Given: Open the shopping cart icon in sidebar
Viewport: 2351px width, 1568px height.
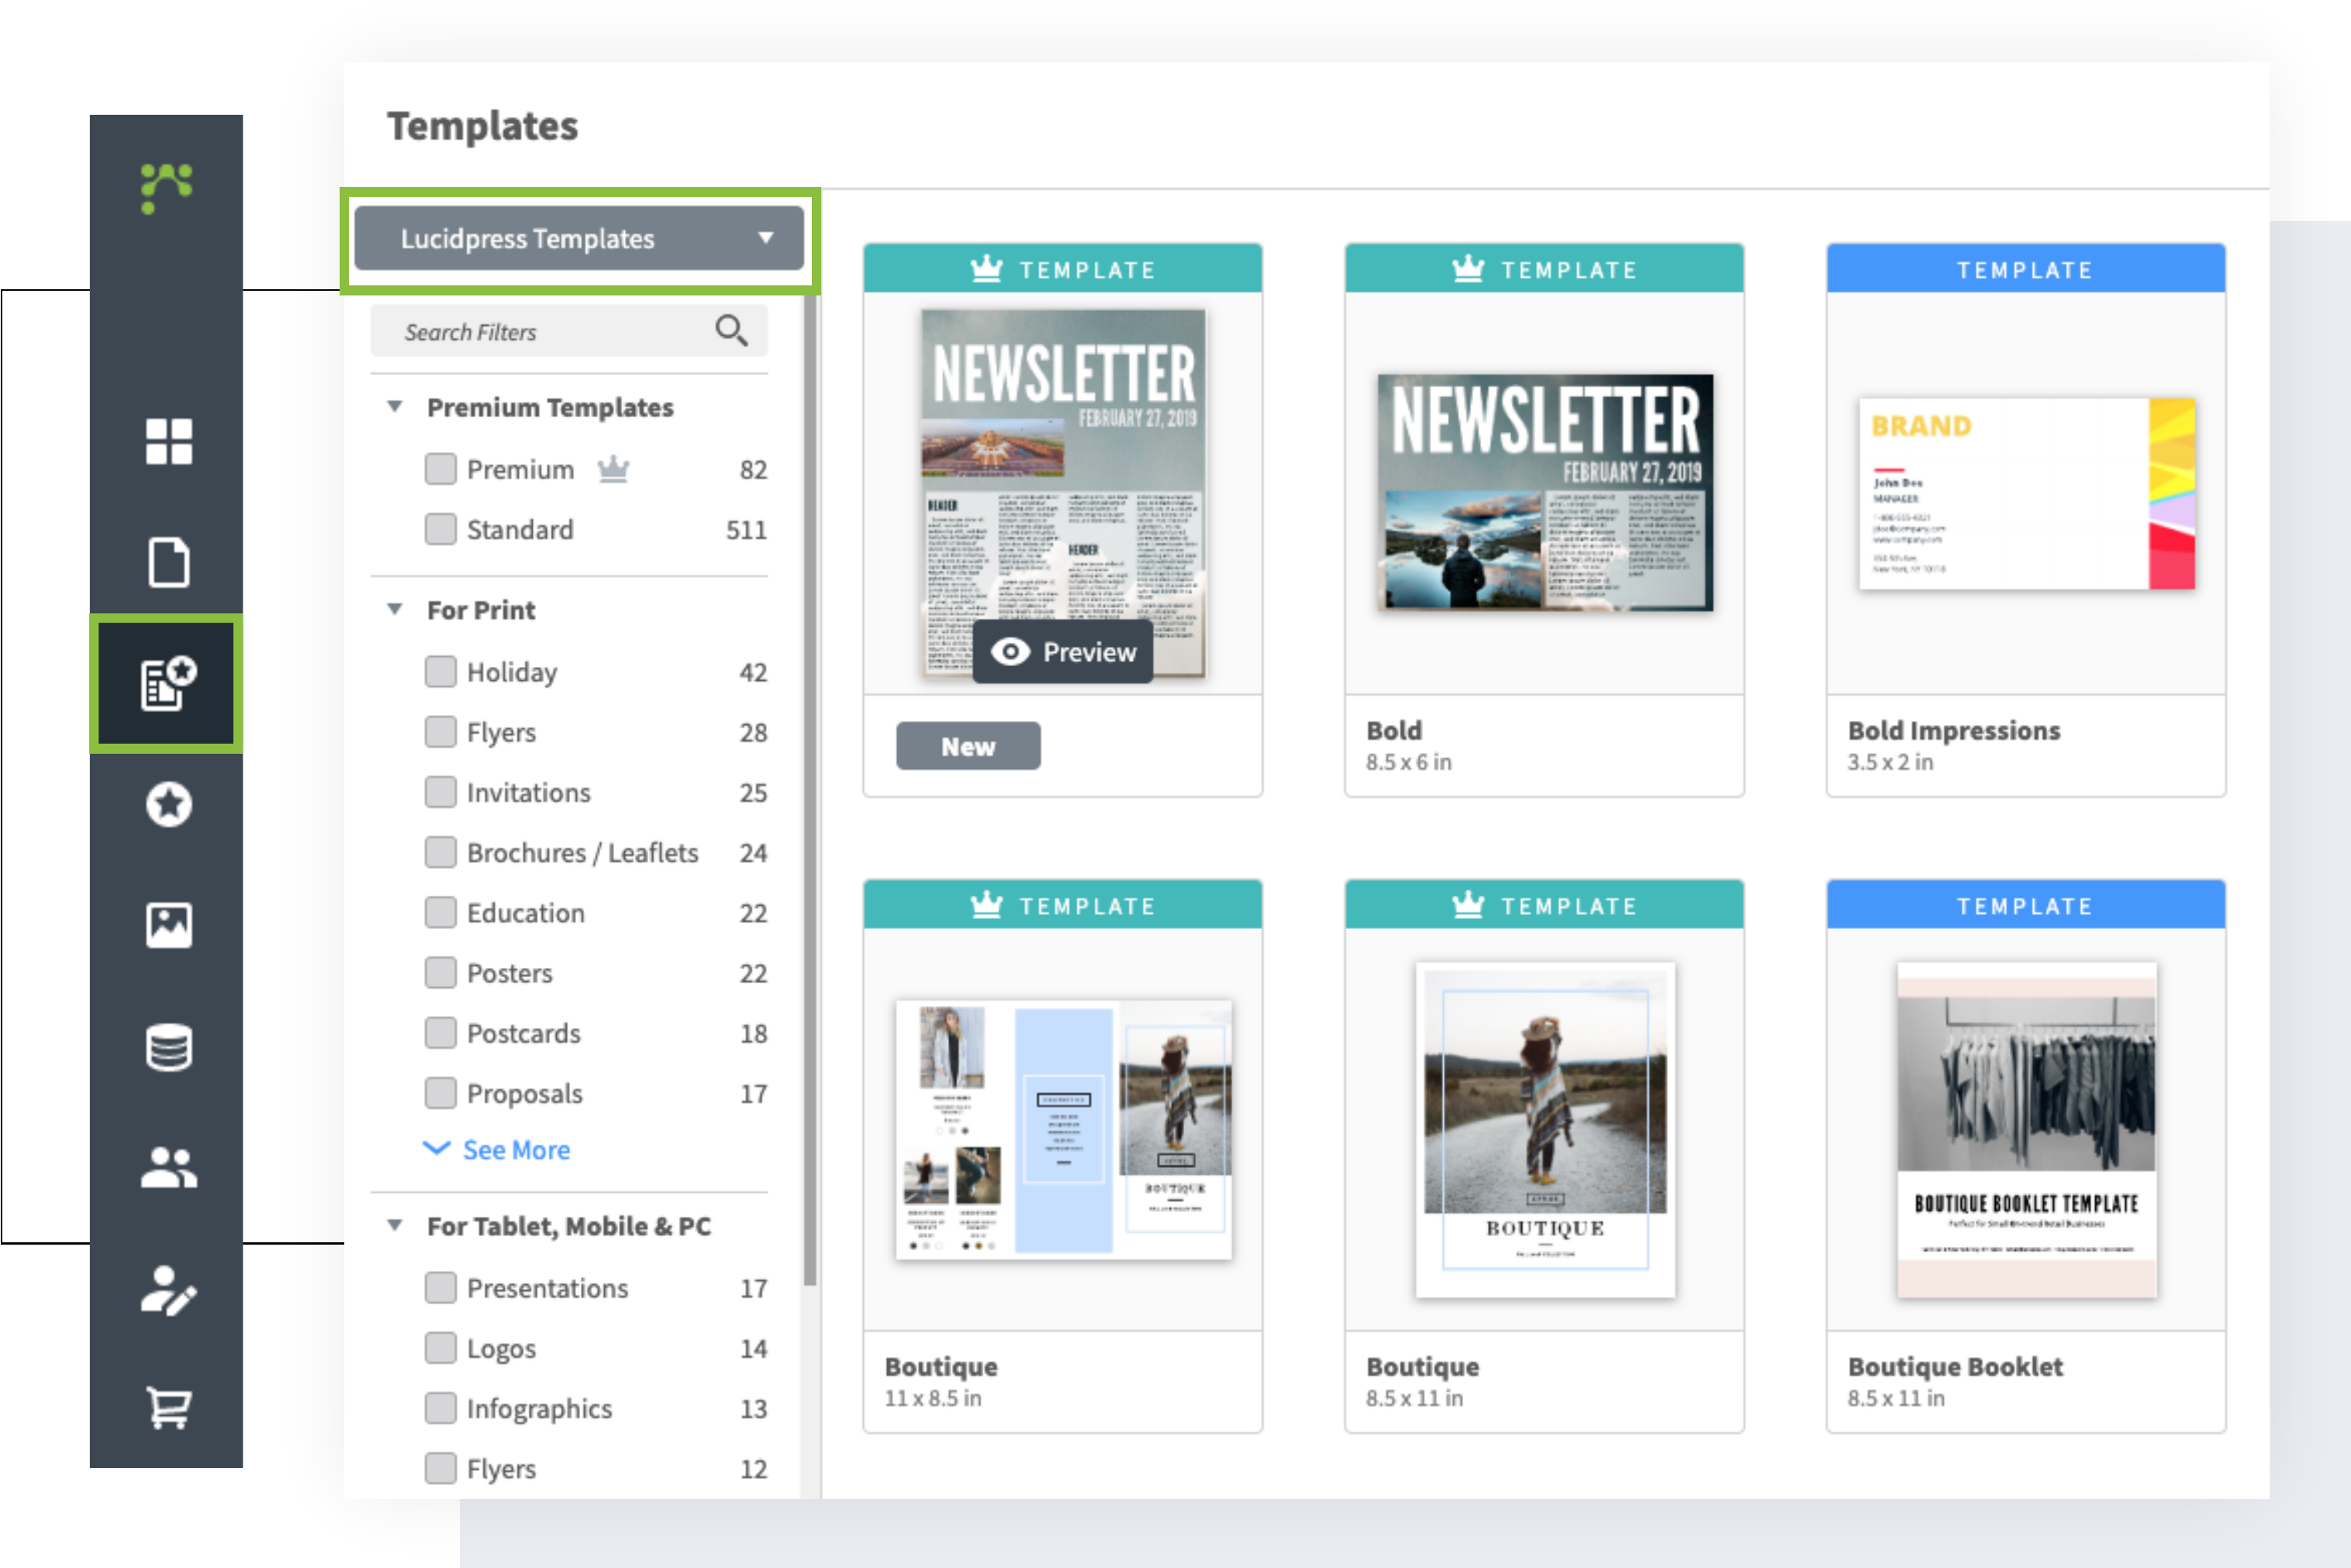Looking at the screenshot, I should [x=168, y=1408].
